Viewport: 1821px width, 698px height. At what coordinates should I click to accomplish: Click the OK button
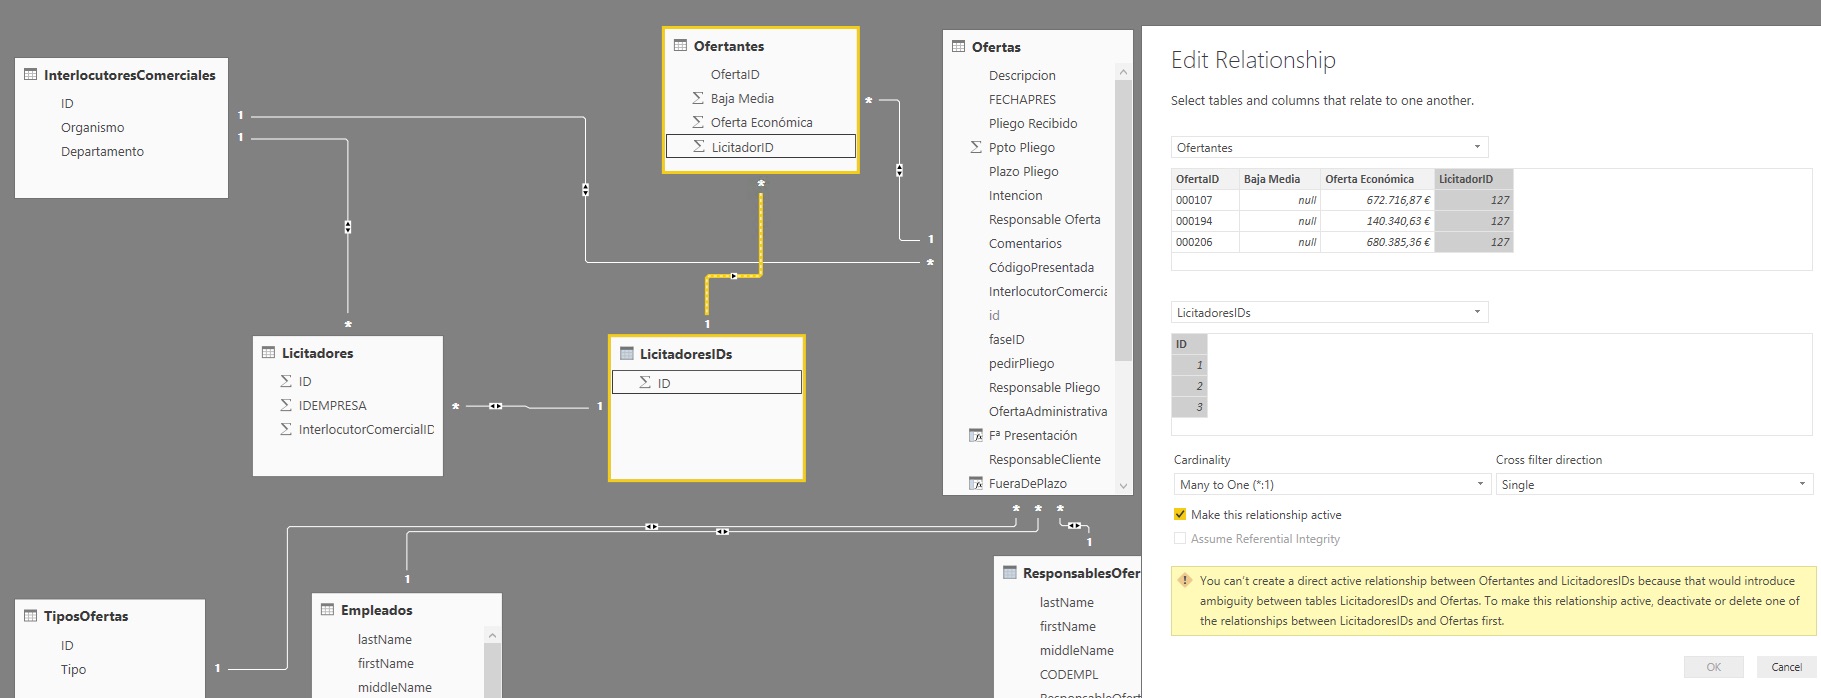point(1713,667)
